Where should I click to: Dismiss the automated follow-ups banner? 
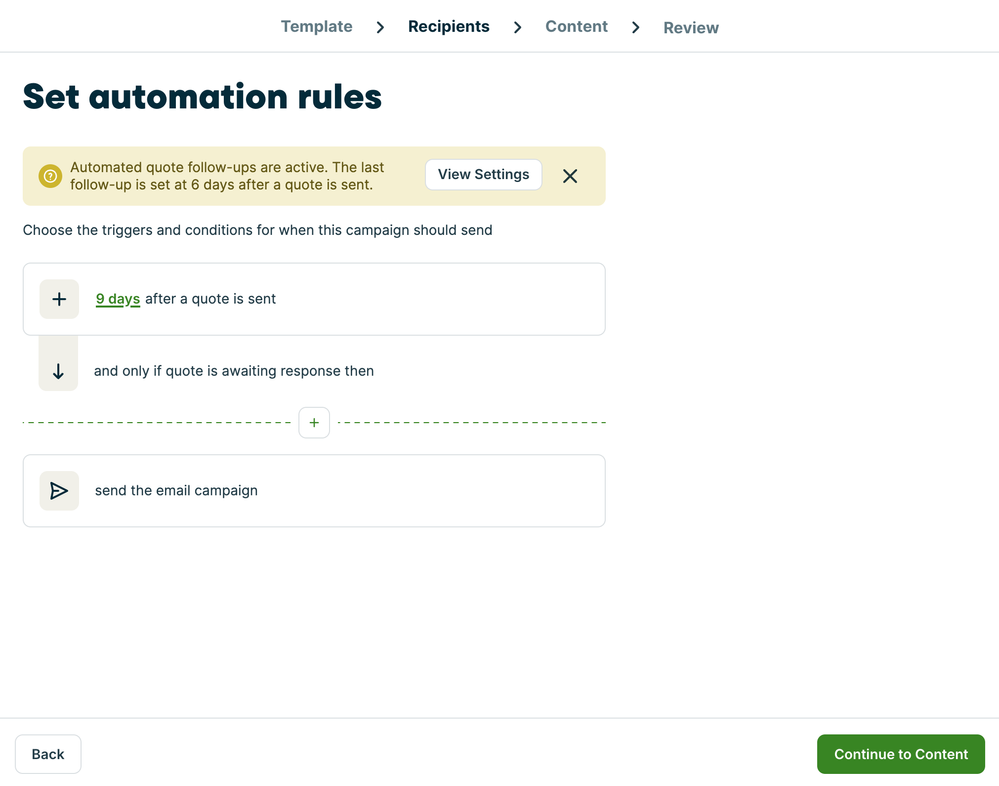point(570,176)
